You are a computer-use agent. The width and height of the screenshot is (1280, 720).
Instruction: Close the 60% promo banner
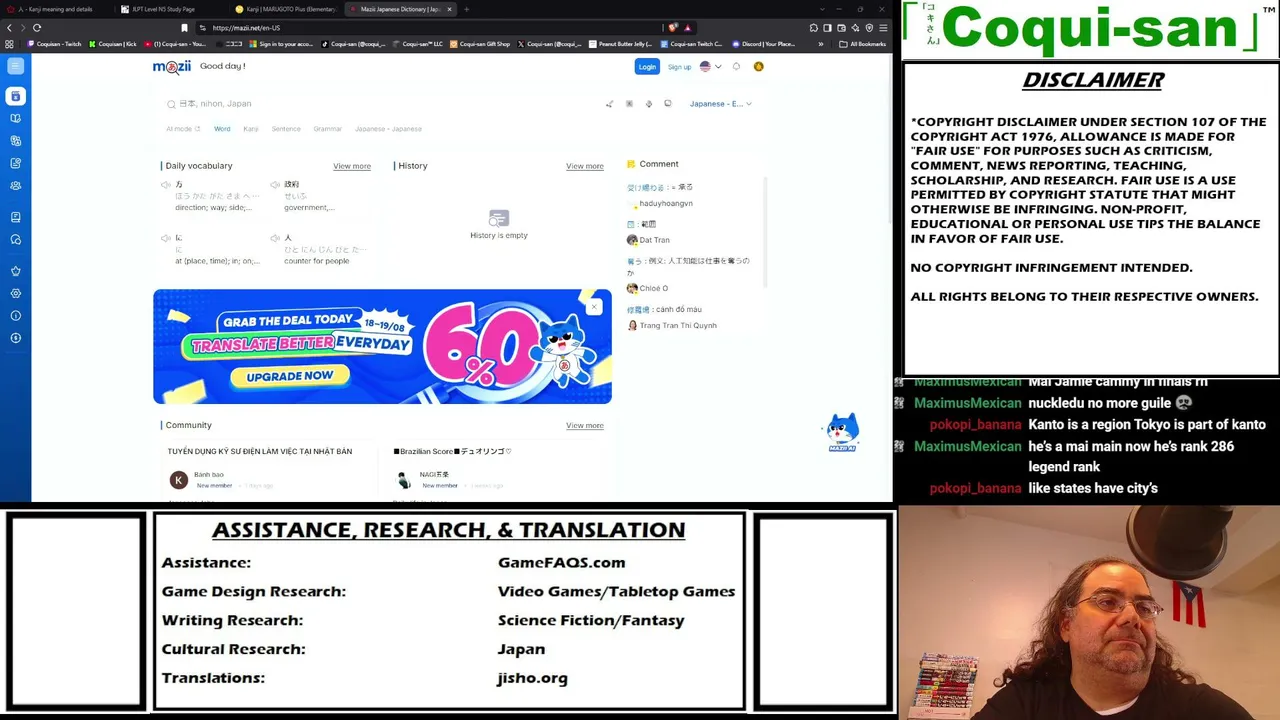pyautogui.click(x=594, y=306)
